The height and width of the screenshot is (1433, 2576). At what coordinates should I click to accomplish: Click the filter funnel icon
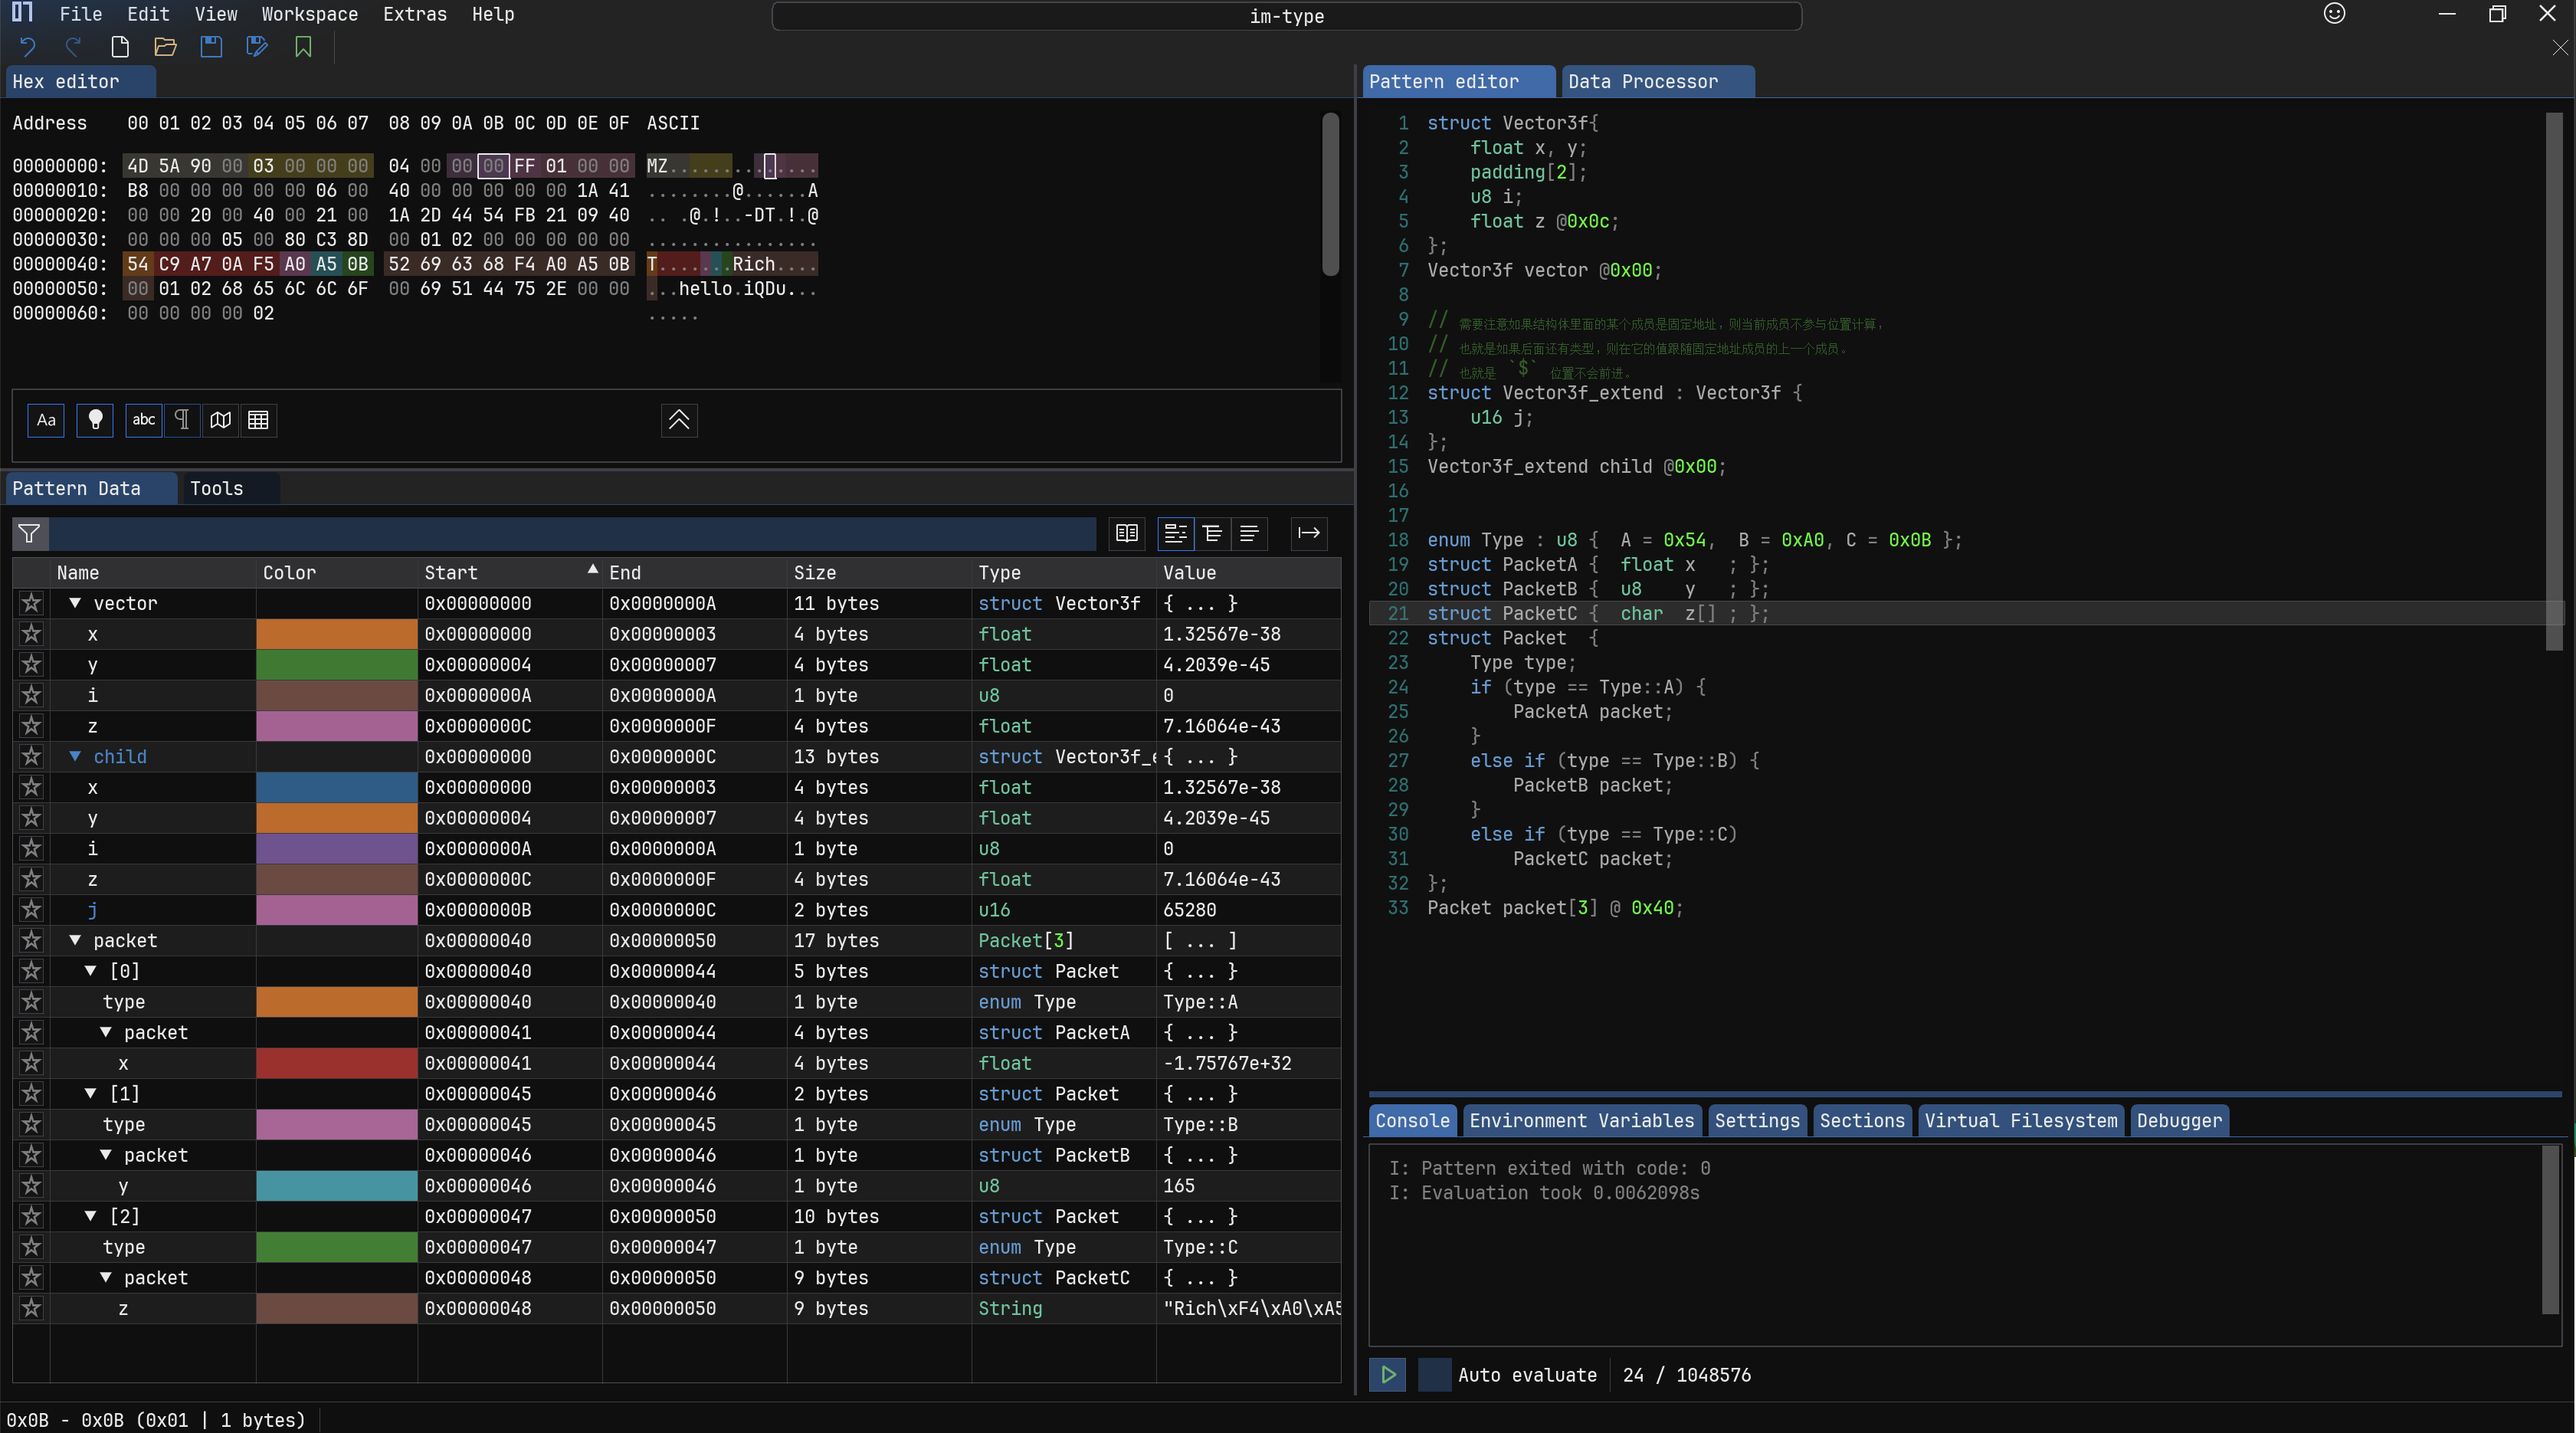pos(30,534)
